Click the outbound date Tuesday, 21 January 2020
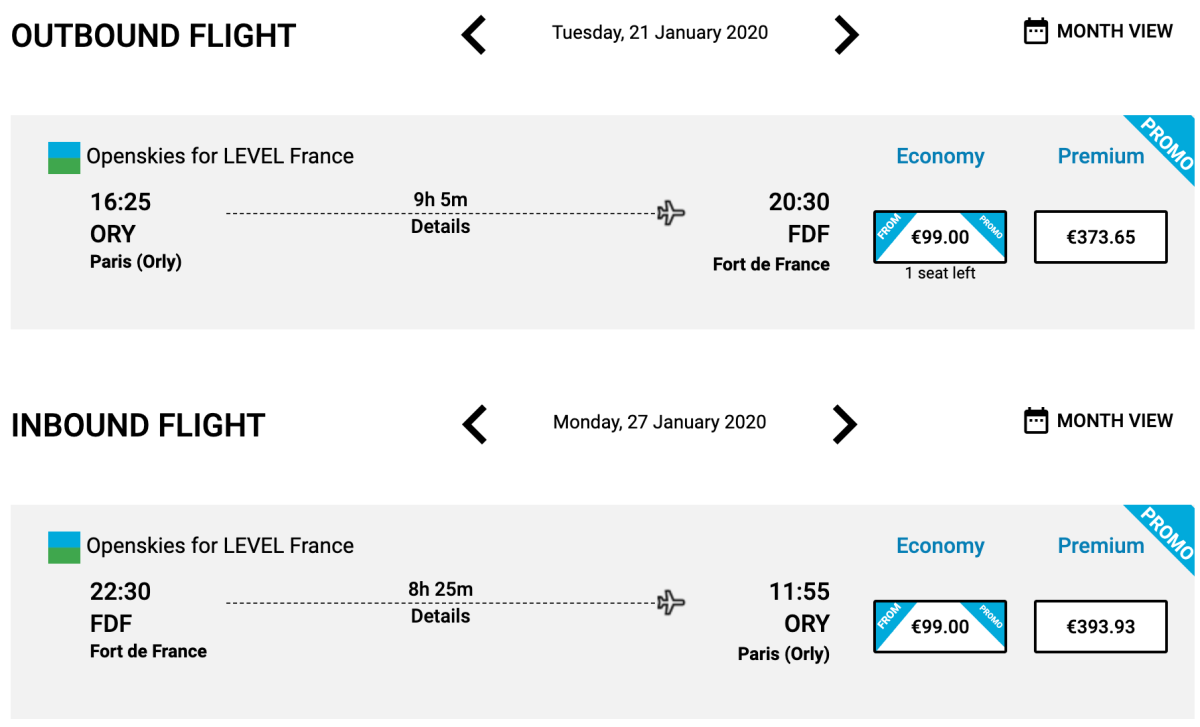The height and width of the screenshot is (727, 1200). (x=660, y=33)
